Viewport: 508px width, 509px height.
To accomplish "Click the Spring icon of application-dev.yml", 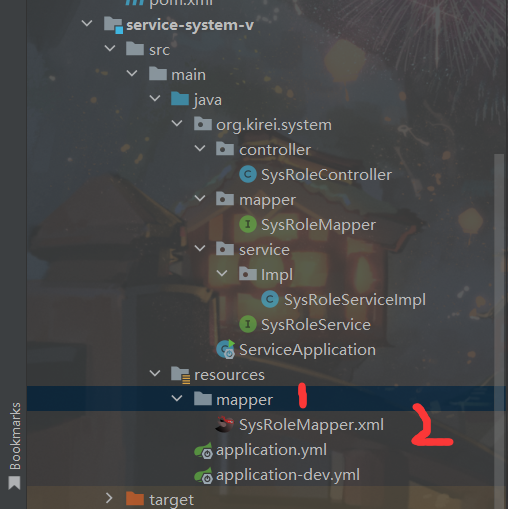I will point(203,475).
